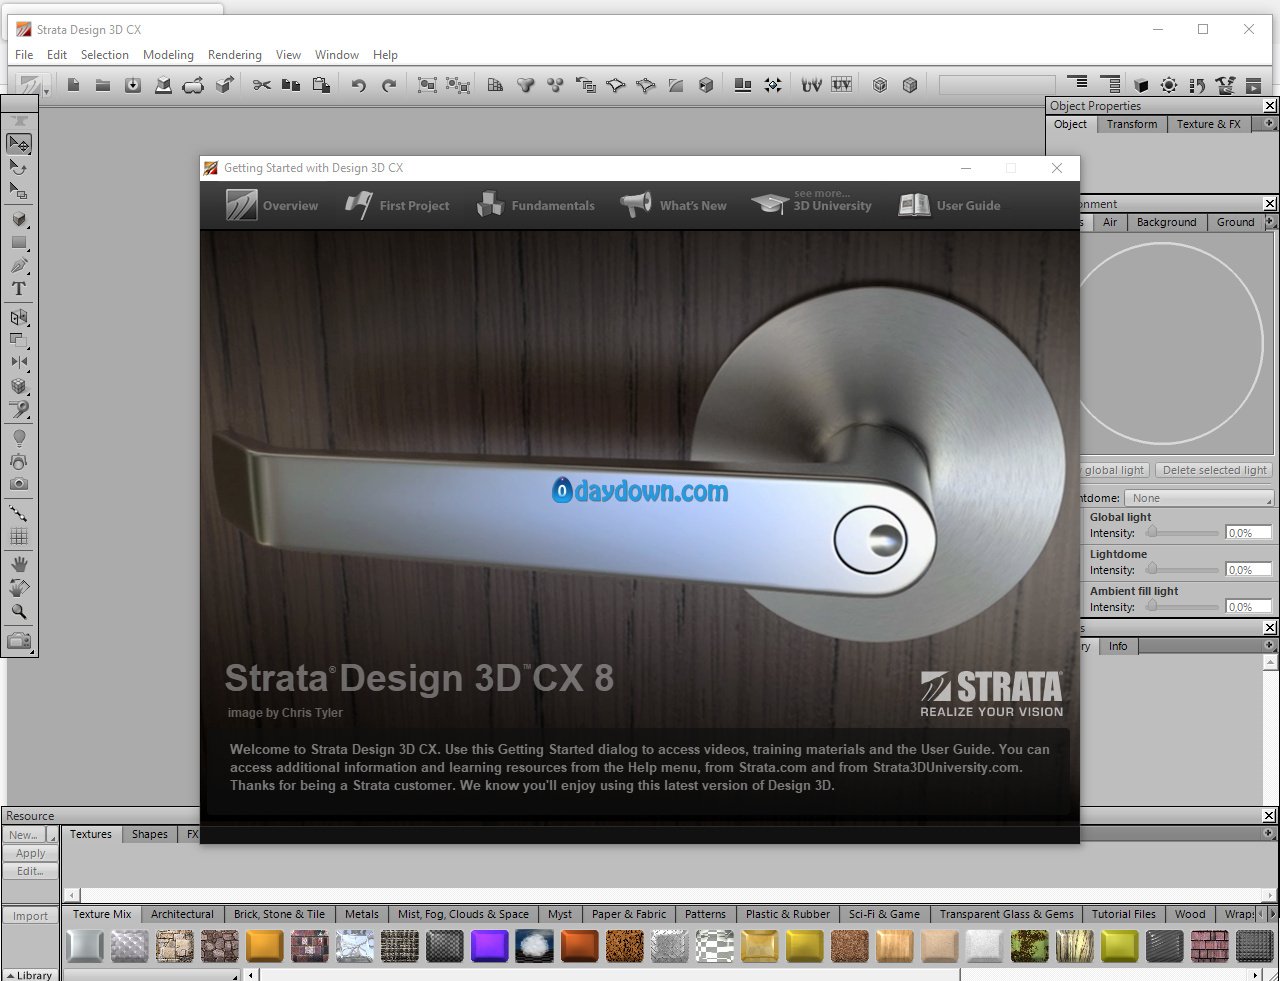Screen dimensions: 1280x981
Task: Click the Undo arrow in toolbar
Action: click(358, 86)
